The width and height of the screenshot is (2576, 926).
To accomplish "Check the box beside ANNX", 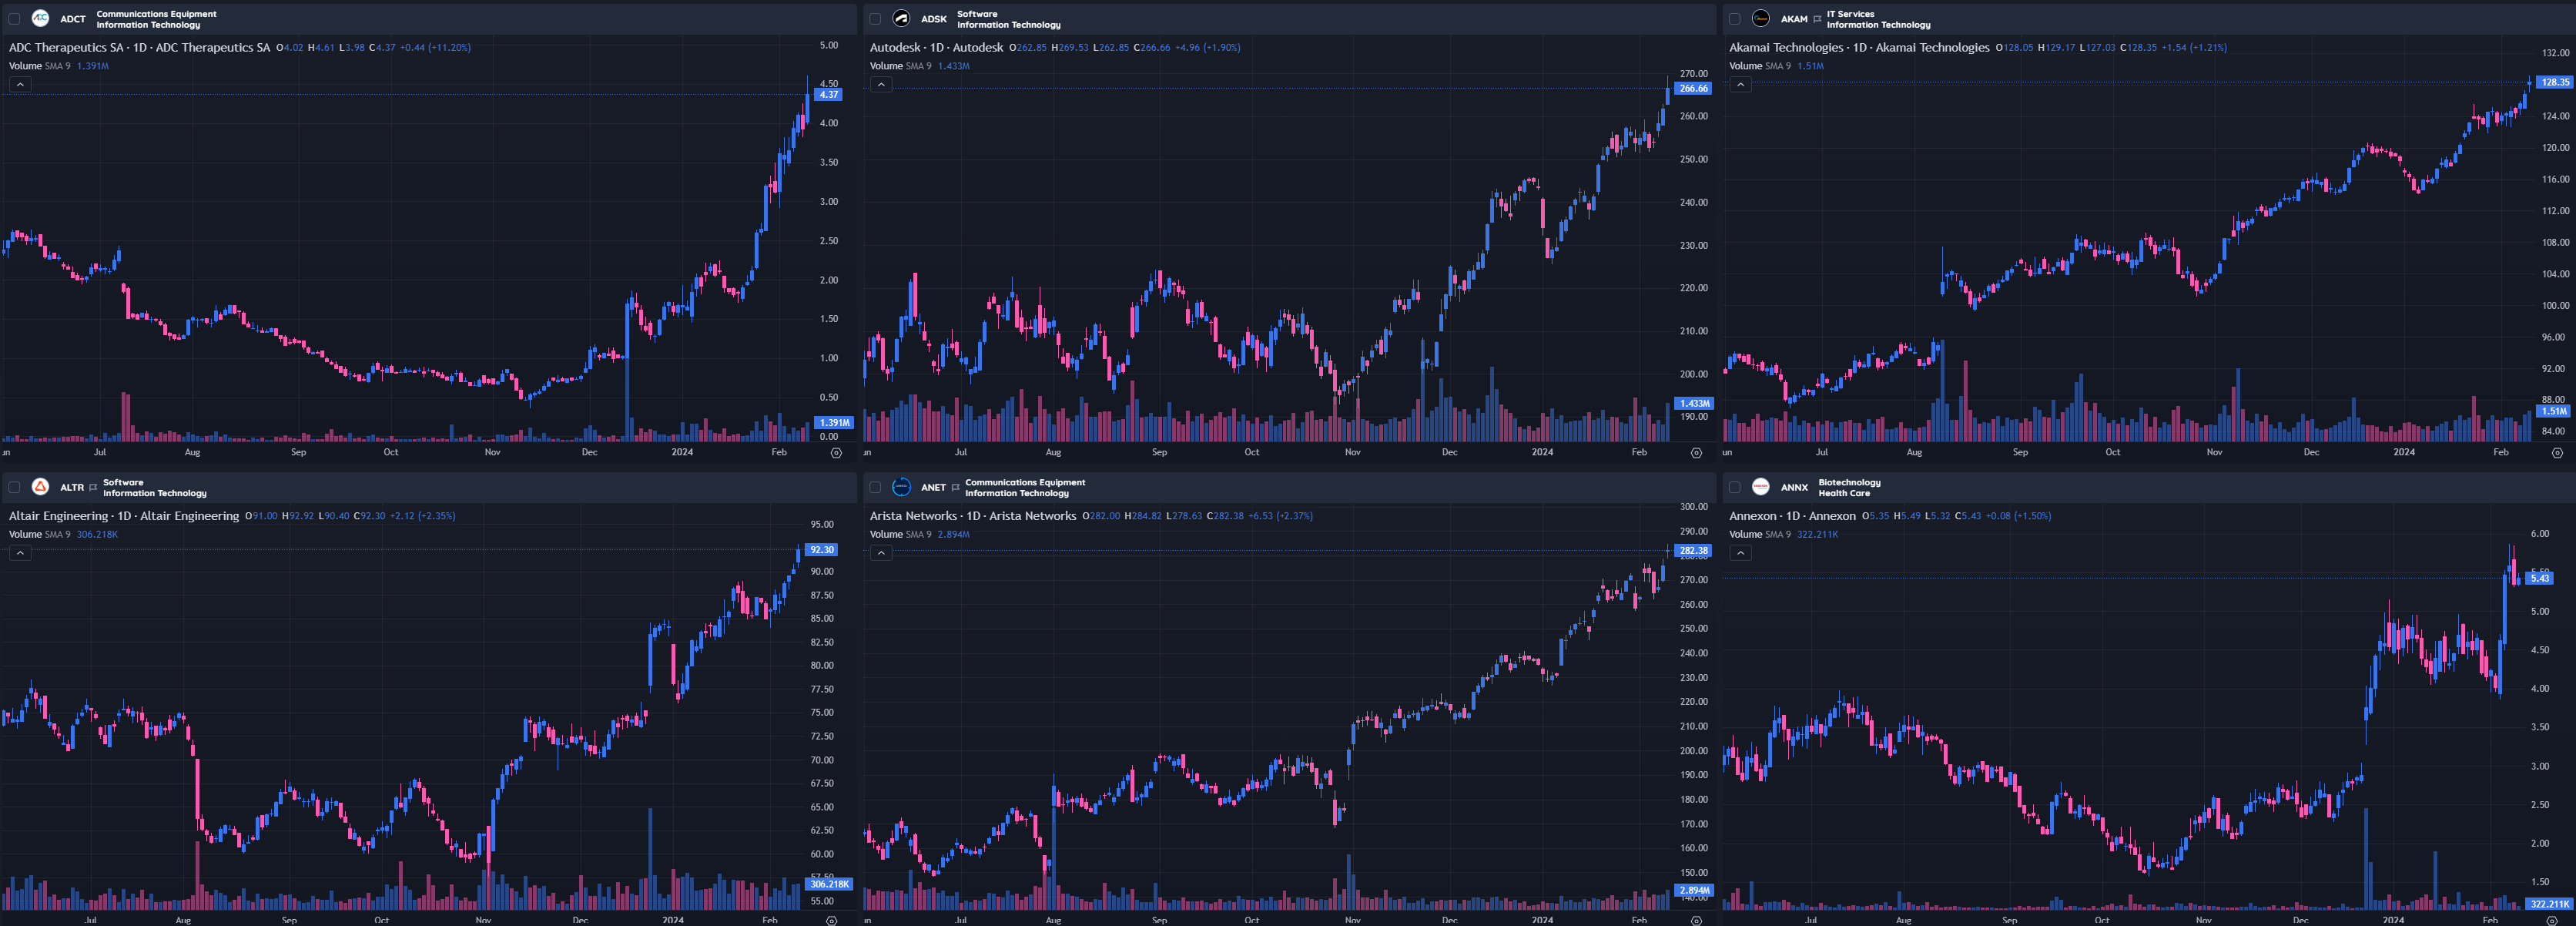I will click(1735, 487).
